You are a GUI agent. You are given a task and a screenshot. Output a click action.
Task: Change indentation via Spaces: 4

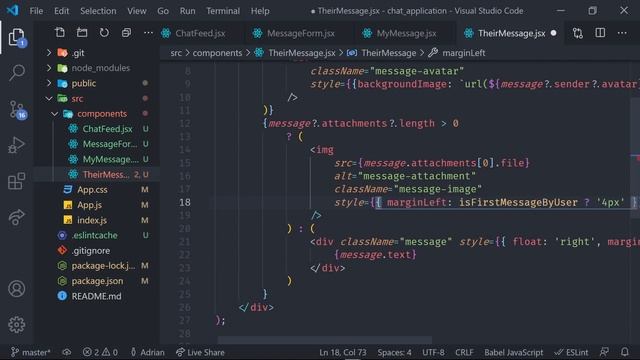(394, 352)
